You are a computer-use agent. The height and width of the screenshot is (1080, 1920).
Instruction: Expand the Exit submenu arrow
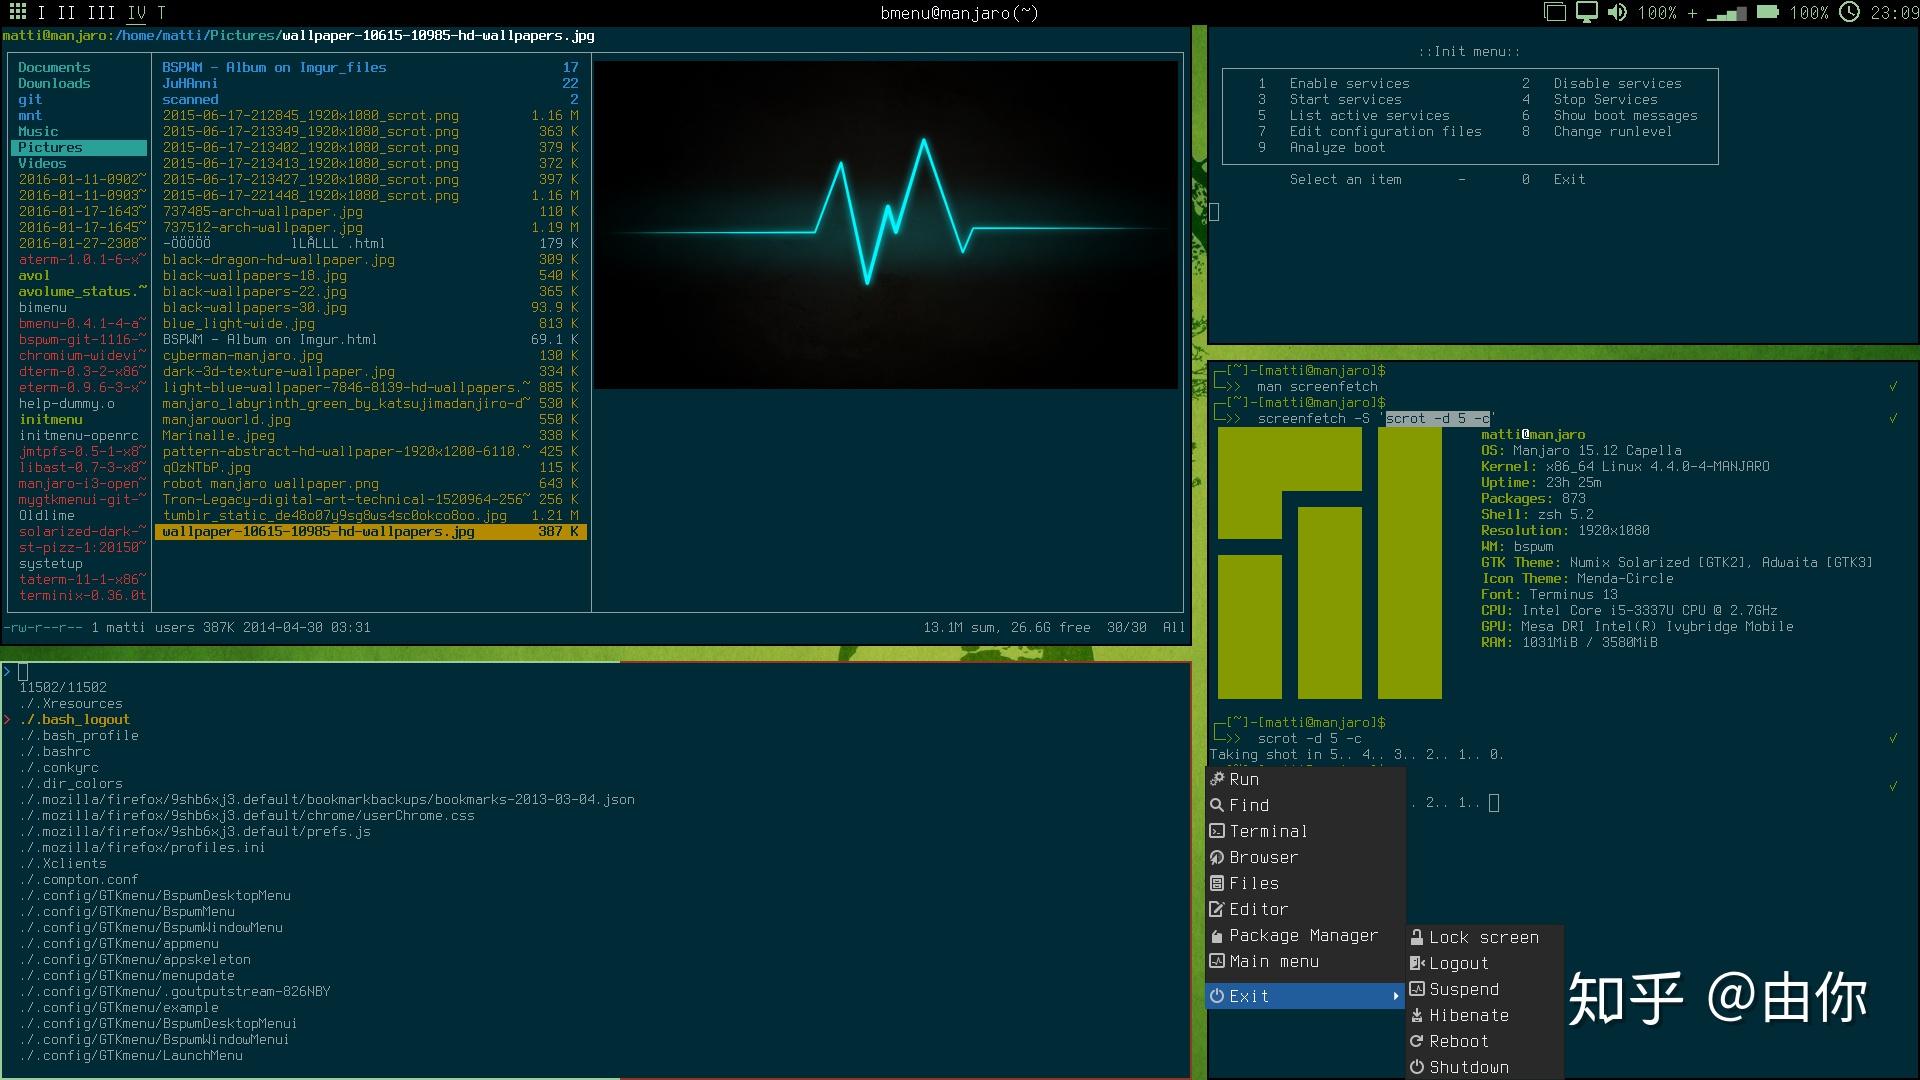[x=1396, y=996]
